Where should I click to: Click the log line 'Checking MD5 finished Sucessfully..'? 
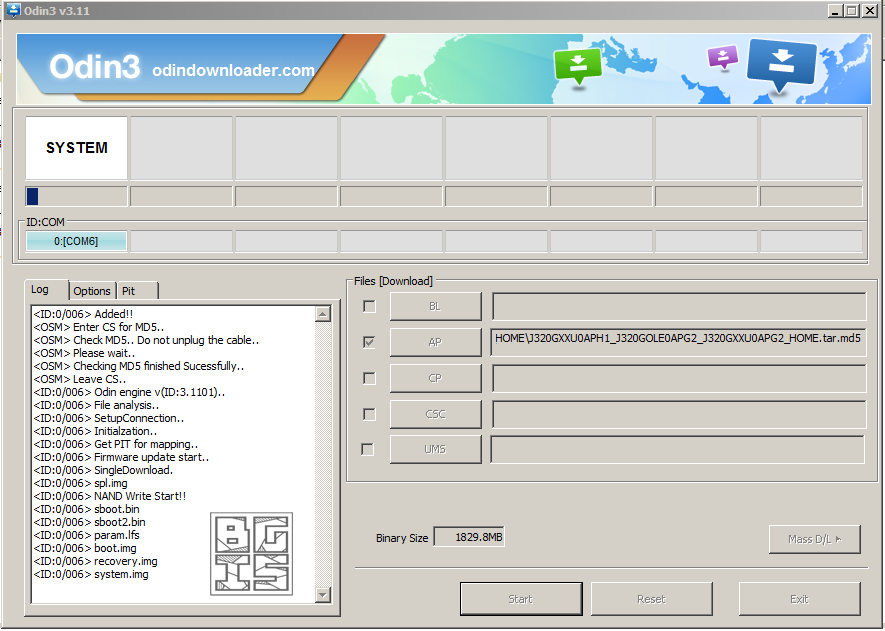139,366
